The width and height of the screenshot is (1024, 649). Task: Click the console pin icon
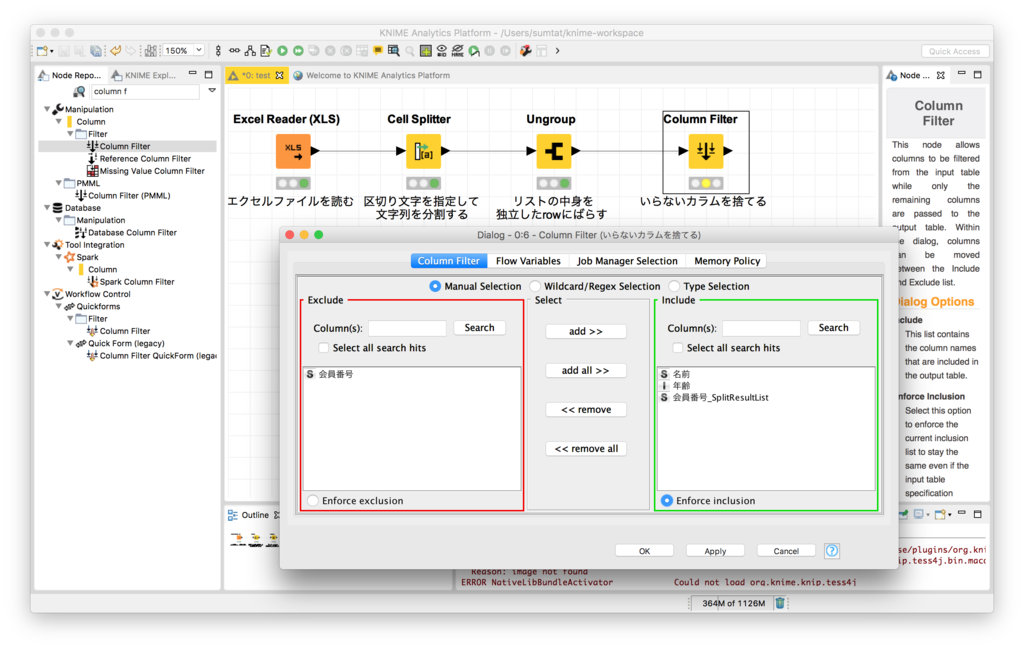tap(904, 514)
